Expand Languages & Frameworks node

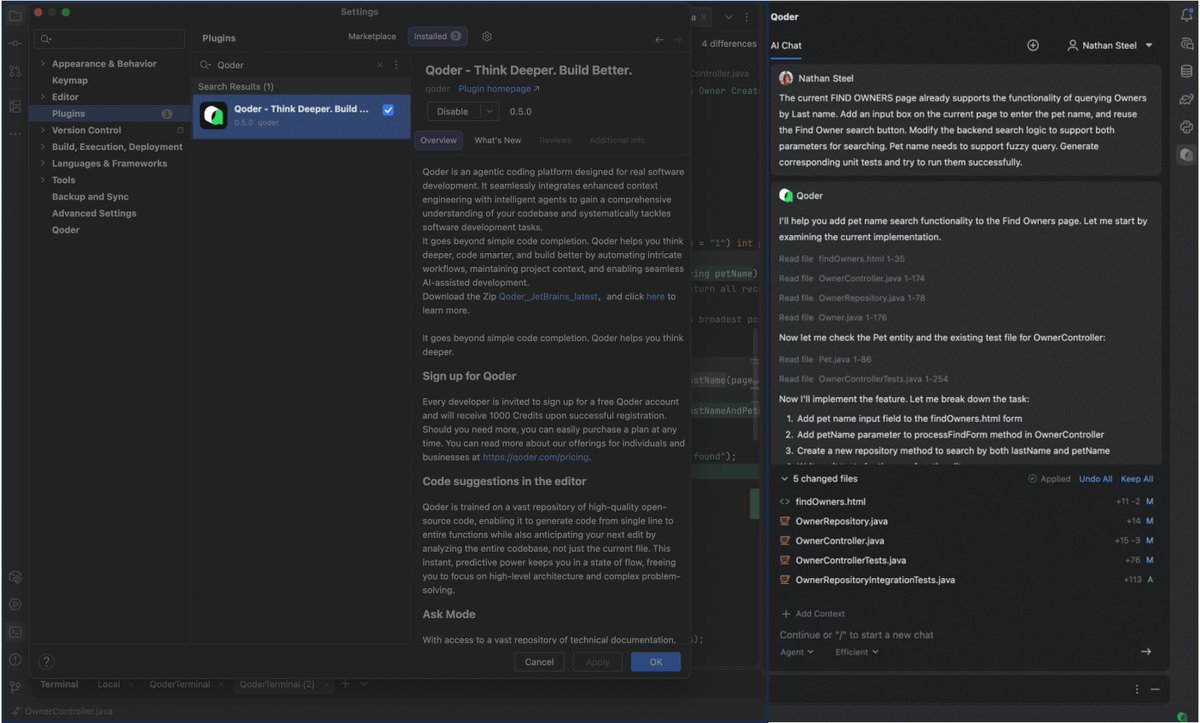[42, 164]
